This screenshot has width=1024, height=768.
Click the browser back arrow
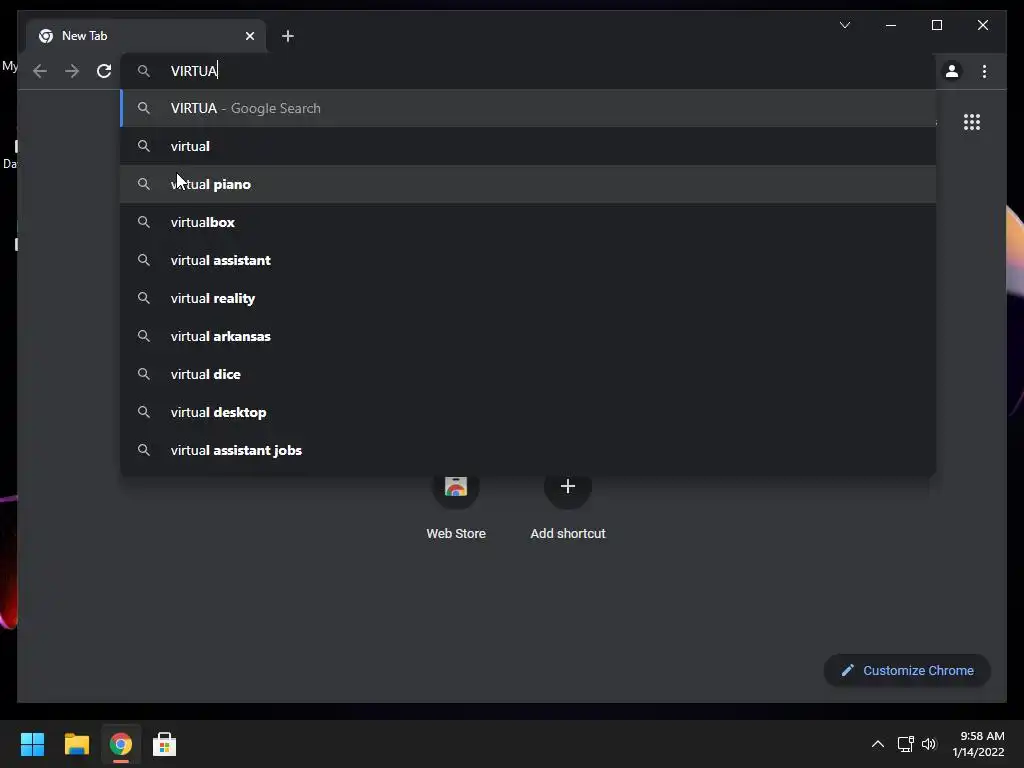click(40, 71)
